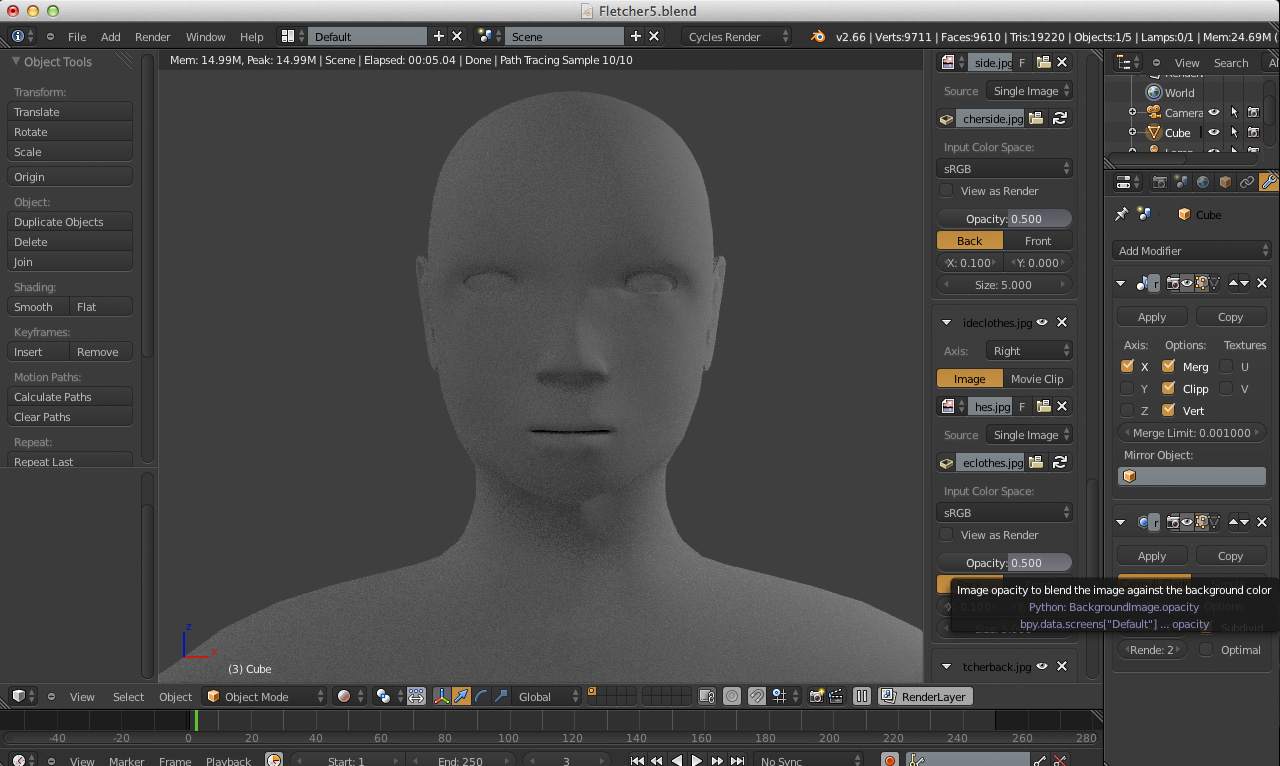The image size is (1280, 766).
Task: Reload the eclothes.jpg image with refresh icon
Action: (x=1060, y=463)
